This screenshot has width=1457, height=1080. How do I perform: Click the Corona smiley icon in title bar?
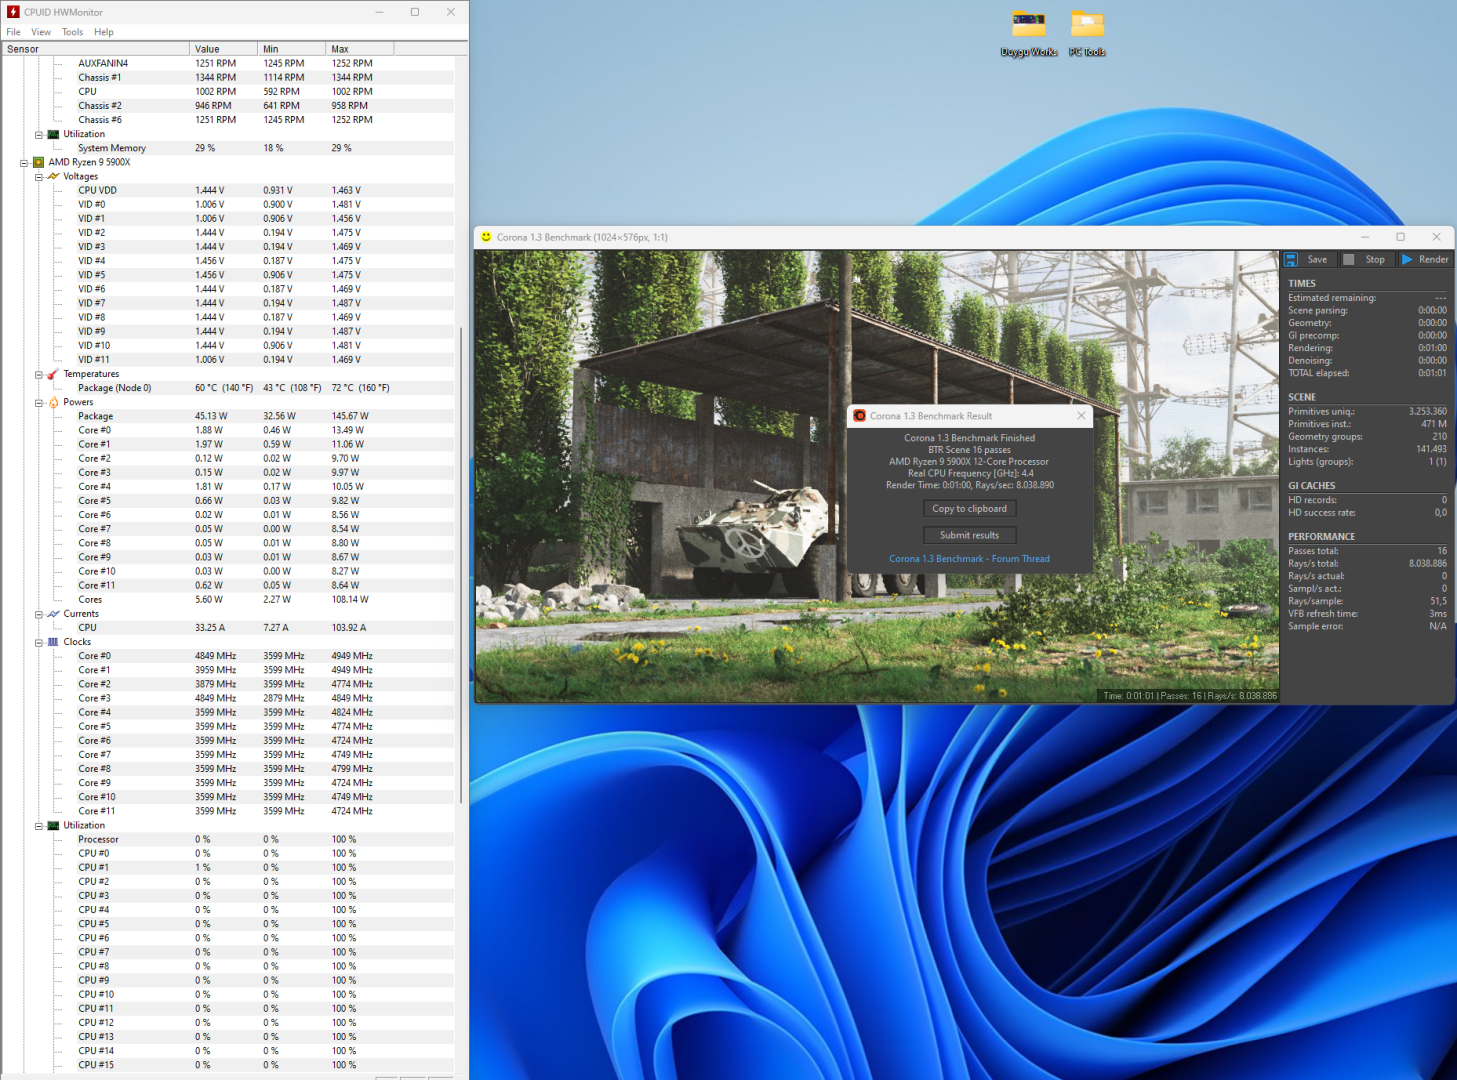click(487, 237)
